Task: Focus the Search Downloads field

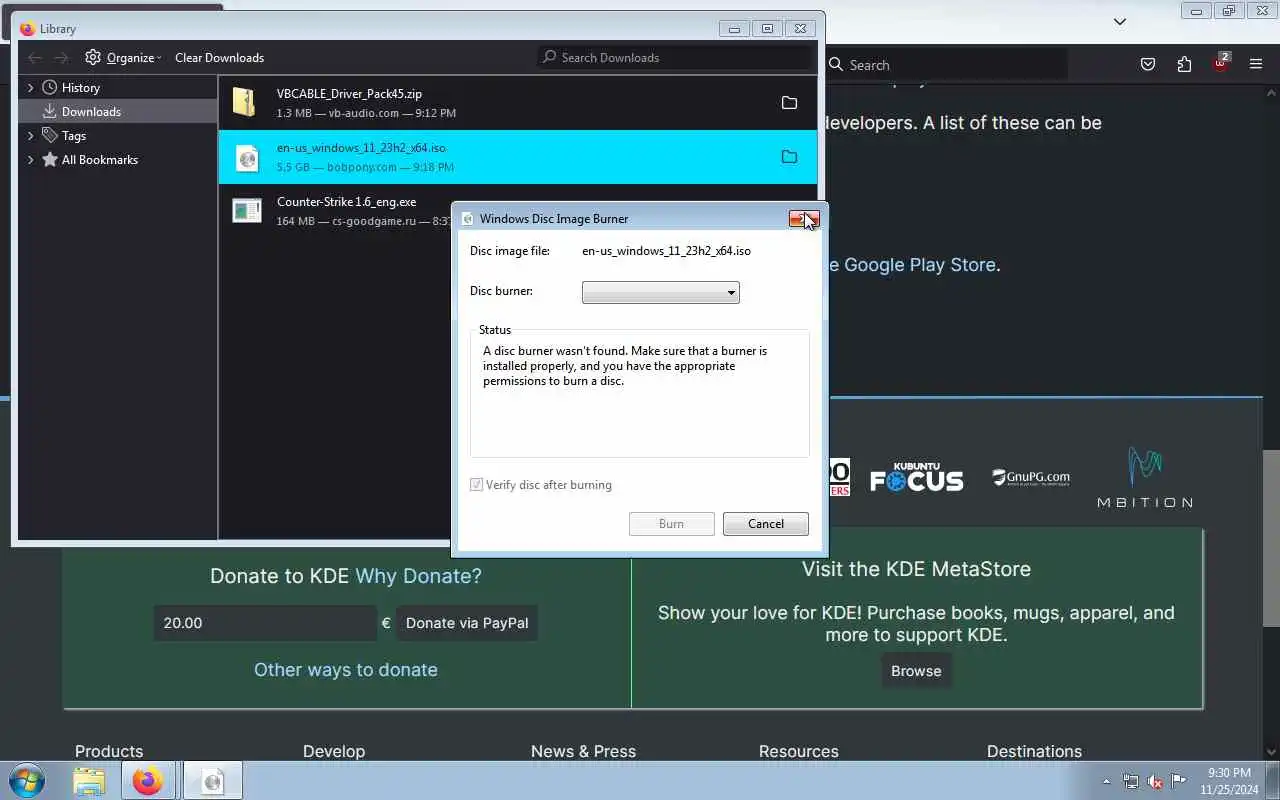Action: pyautogui.click(x=675, y=58)
